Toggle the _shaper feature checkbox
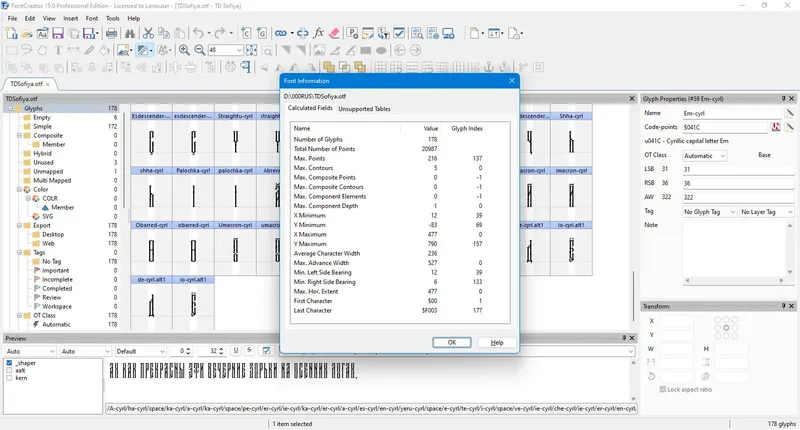Viewport: 800px width, 430px height. pyautogui.click(x=9, y=363)
